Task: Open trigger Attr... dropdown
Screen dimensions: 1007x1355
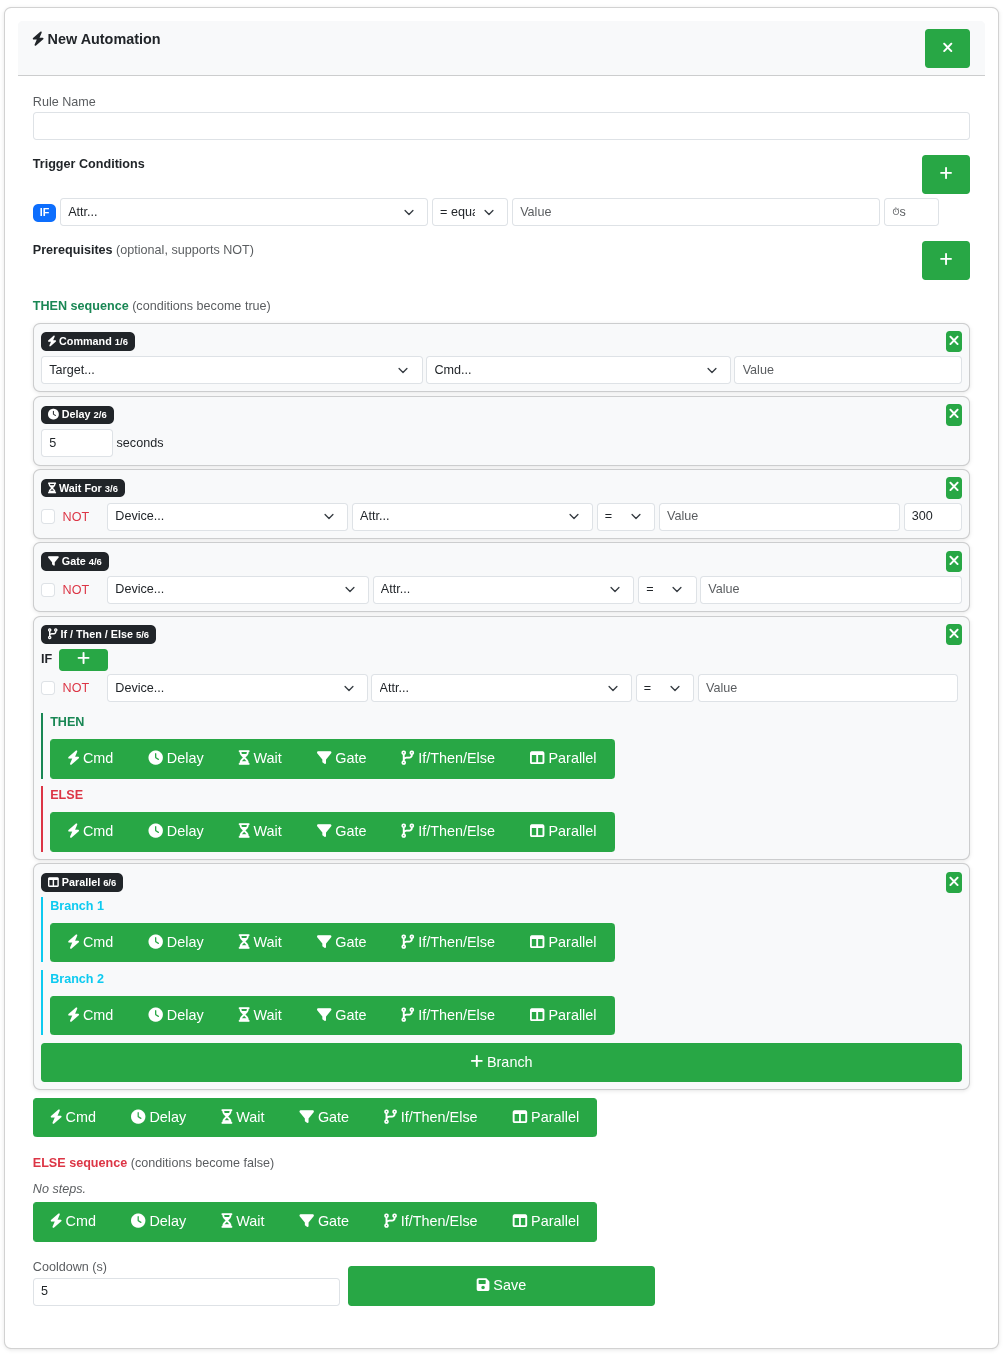Action: click(x=244, y=212)
